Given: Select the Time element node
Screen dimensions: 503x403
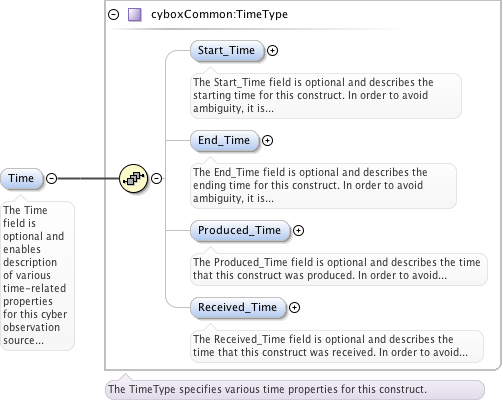Looking at the screenshot, I should [x=22, y=178].
